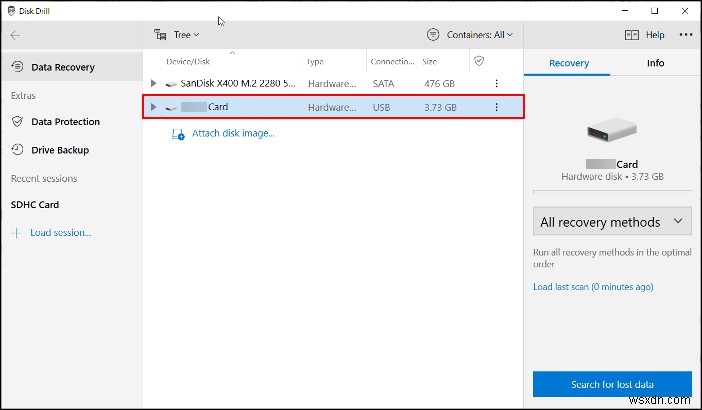The image size is (702, 410).
Task: Click the Disk Drill title bar app icon
Action: click(11, 11)
